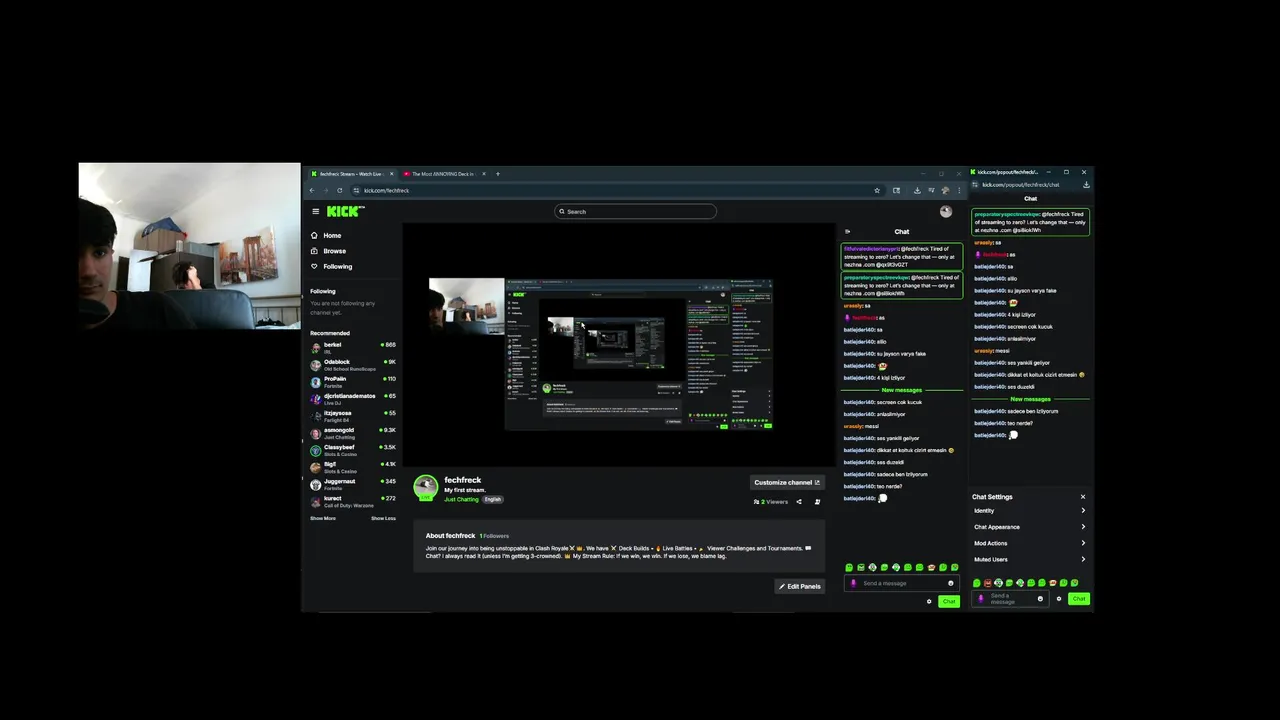
Task: Click the live stream video player
Action: point(619,345)
